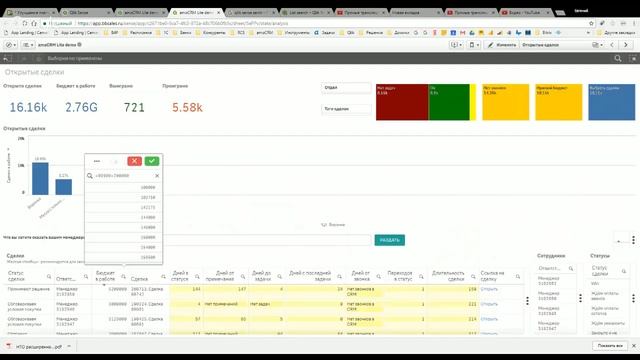
Task: Search the Статусы list magnifier
Action: point(624,271)
